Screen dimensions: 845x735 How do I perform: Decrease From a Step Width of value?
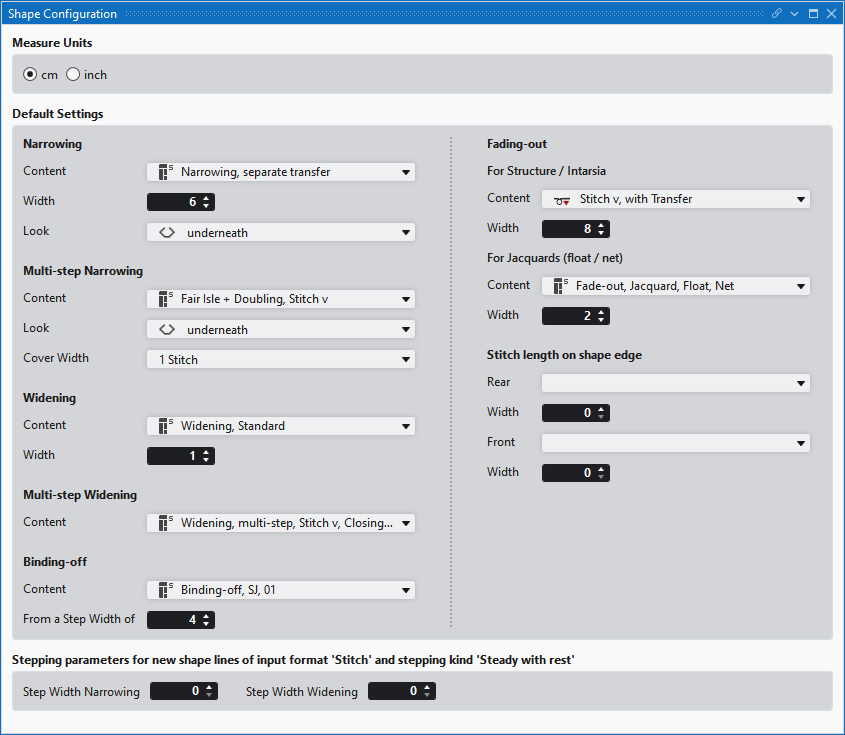(206, 624)
